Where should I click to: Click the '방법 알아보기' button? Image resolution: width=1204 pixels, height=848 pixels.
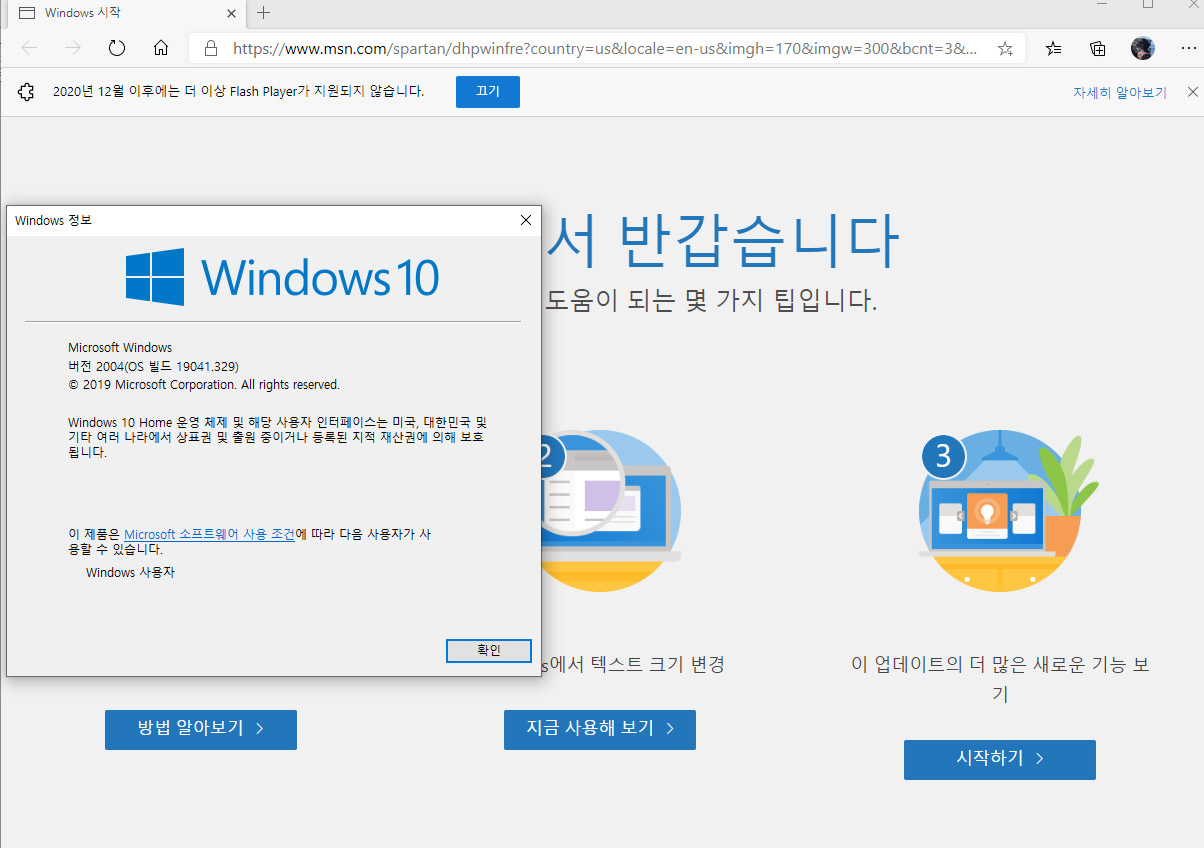pos(201,729)
